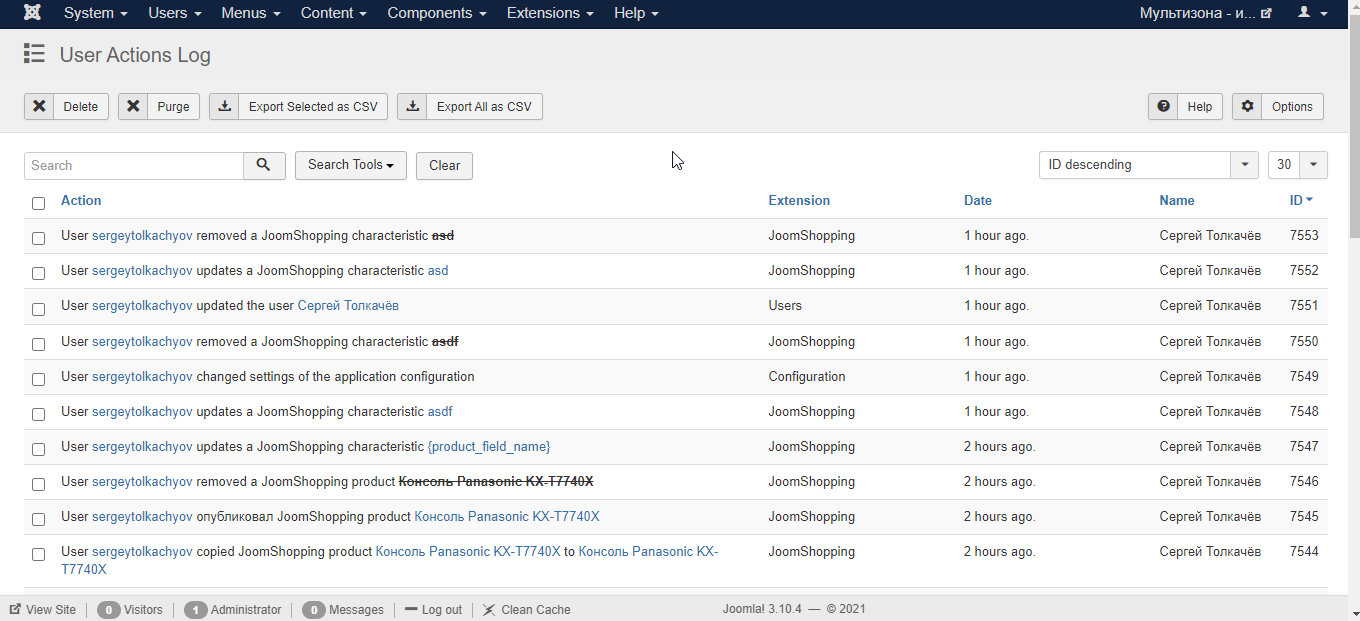Open the user account icon menu

click(1311, 13)
